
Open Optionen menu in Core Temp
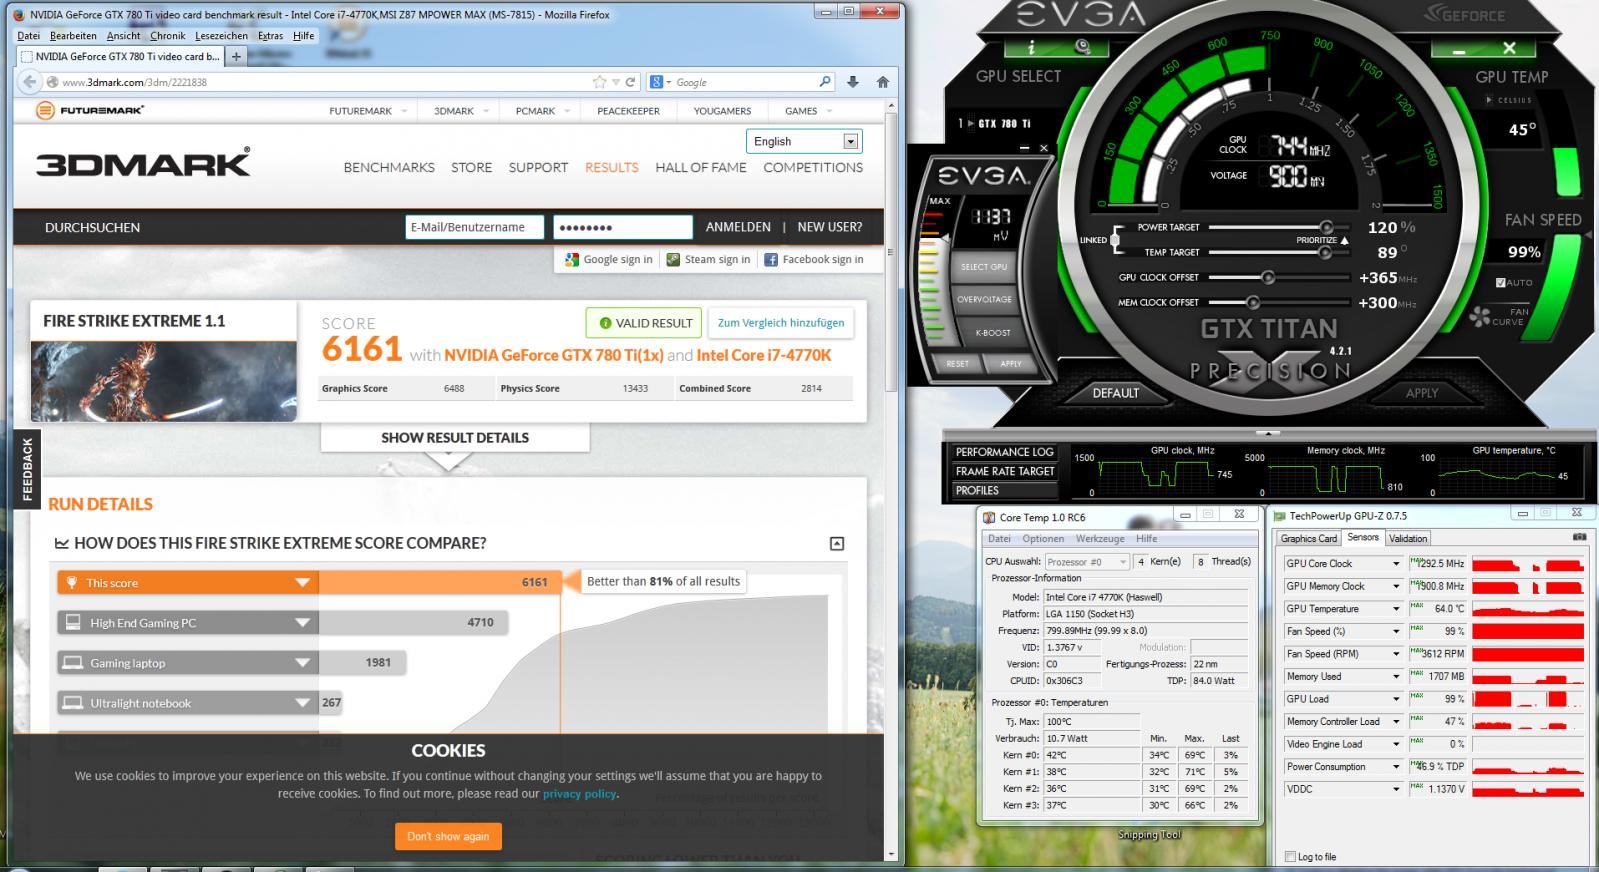1043,538
